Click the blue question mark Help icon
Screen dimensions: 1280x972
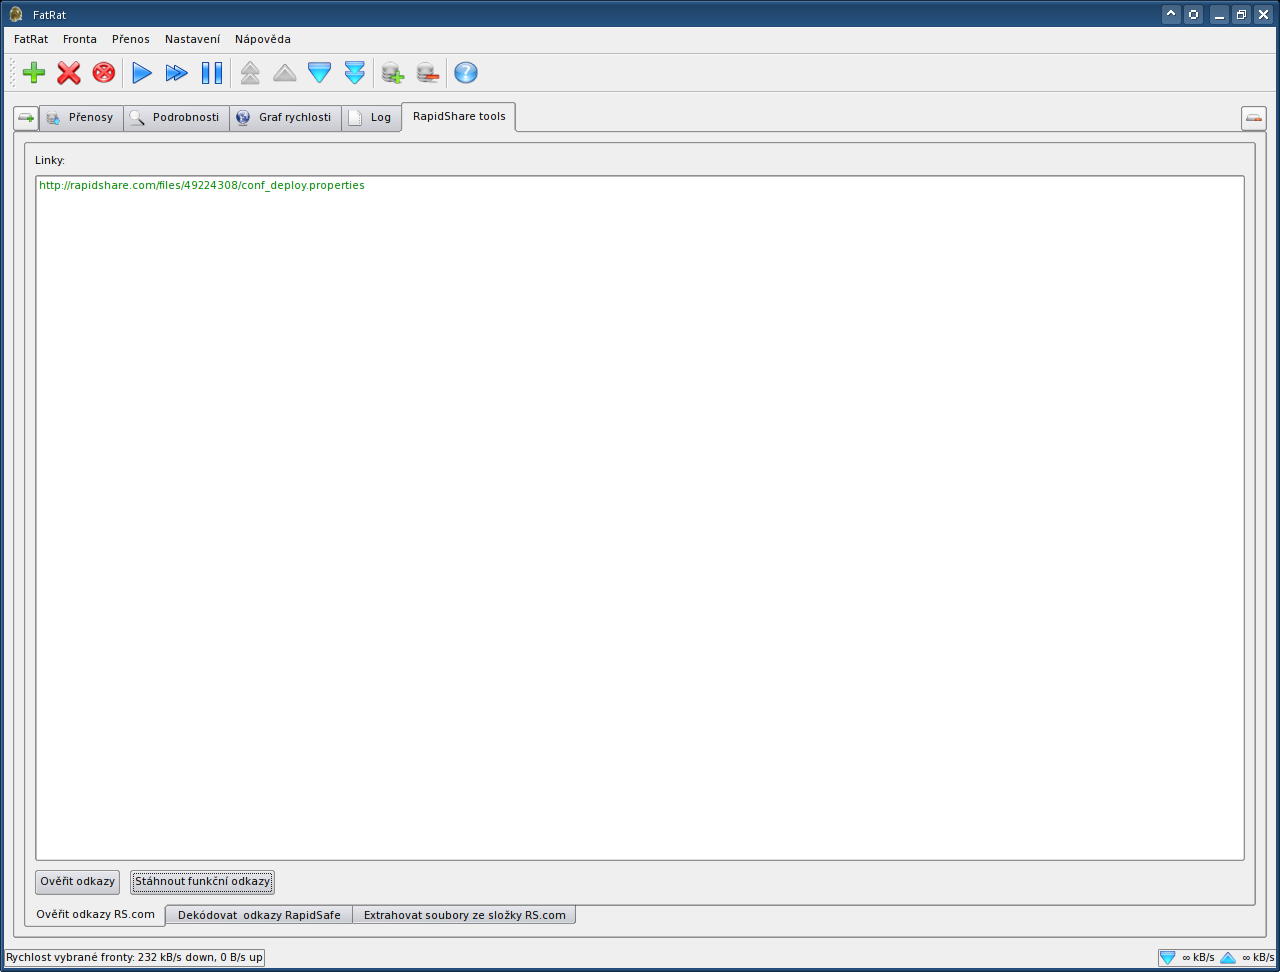[466, 73]
